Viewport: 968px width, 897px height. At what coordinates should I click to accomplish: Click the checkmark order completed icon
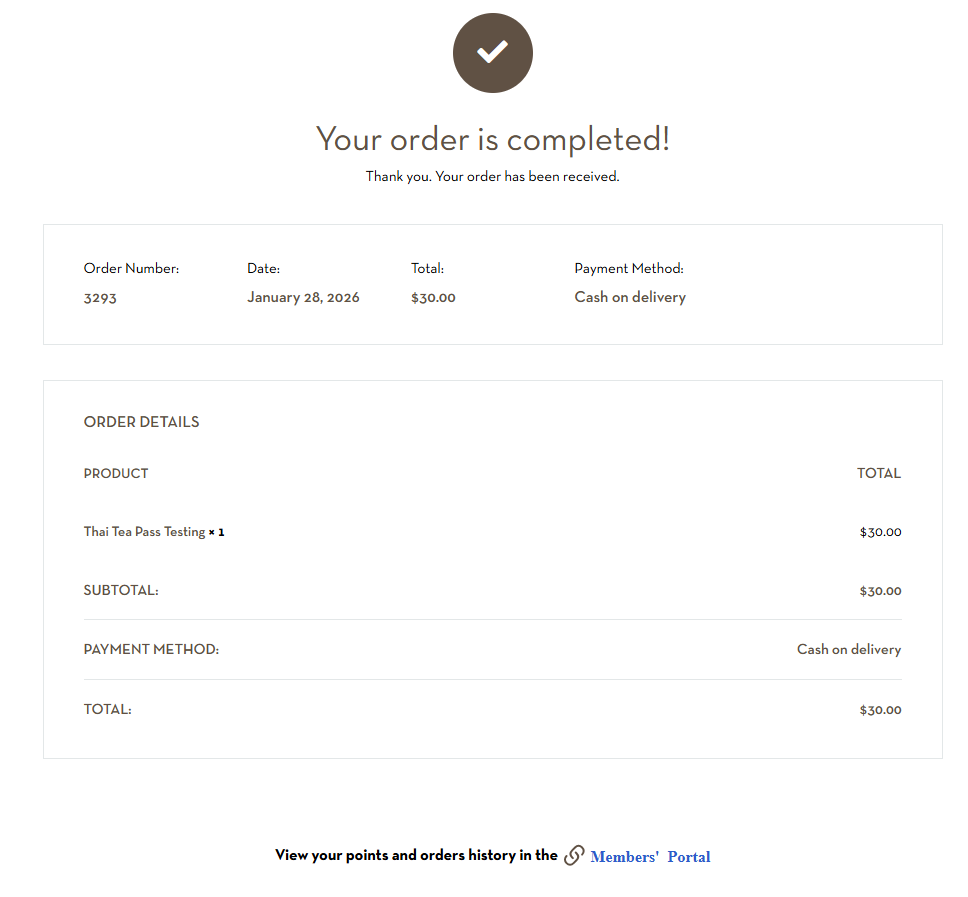pos(492,53)
